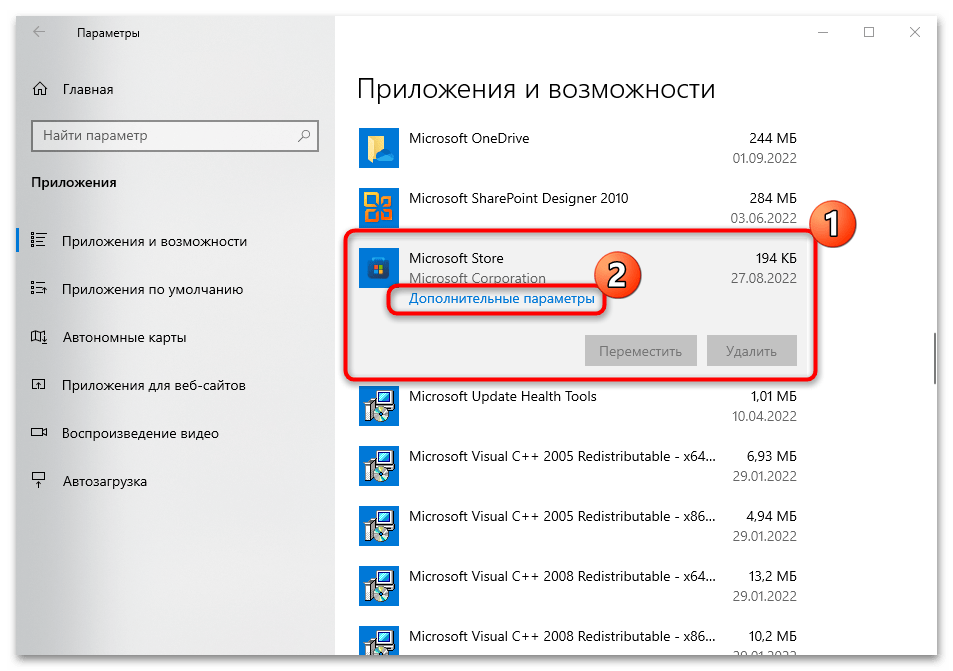Click Microsoft Update Health Tools icon
This screenshot has height=671, width=953.
click(379, 406)
